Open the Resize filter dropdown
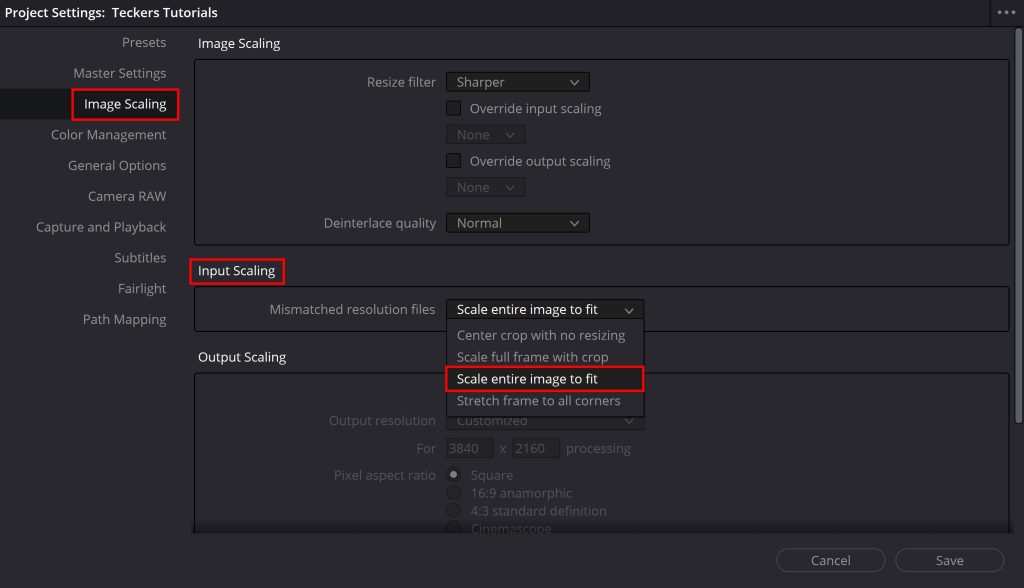The height and width of the screenshot is (588, 1024). pos(517,81)
